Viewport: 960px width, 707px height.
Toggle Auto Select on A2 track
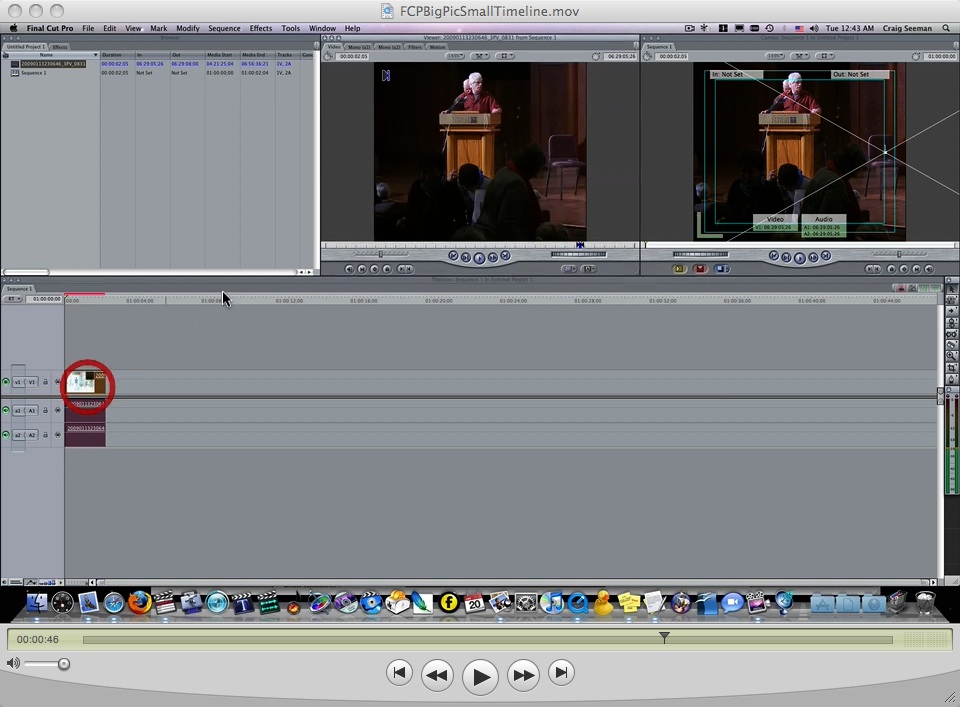tap(58, 435)
